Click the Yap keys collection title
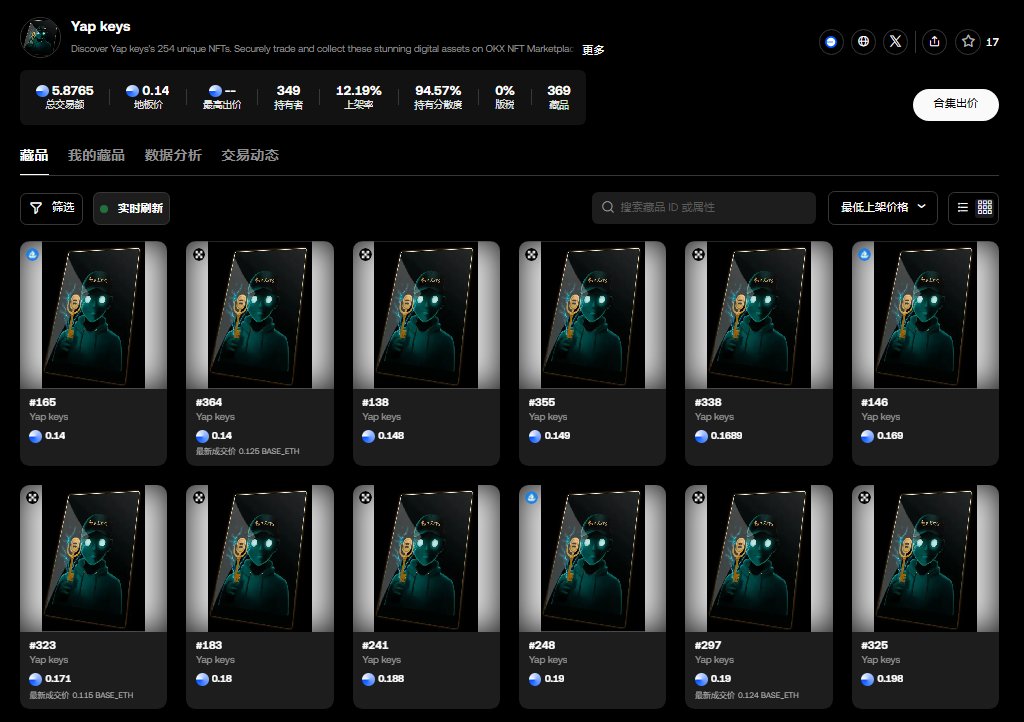This screenshot has height=722, width=1024. (101, 27)
